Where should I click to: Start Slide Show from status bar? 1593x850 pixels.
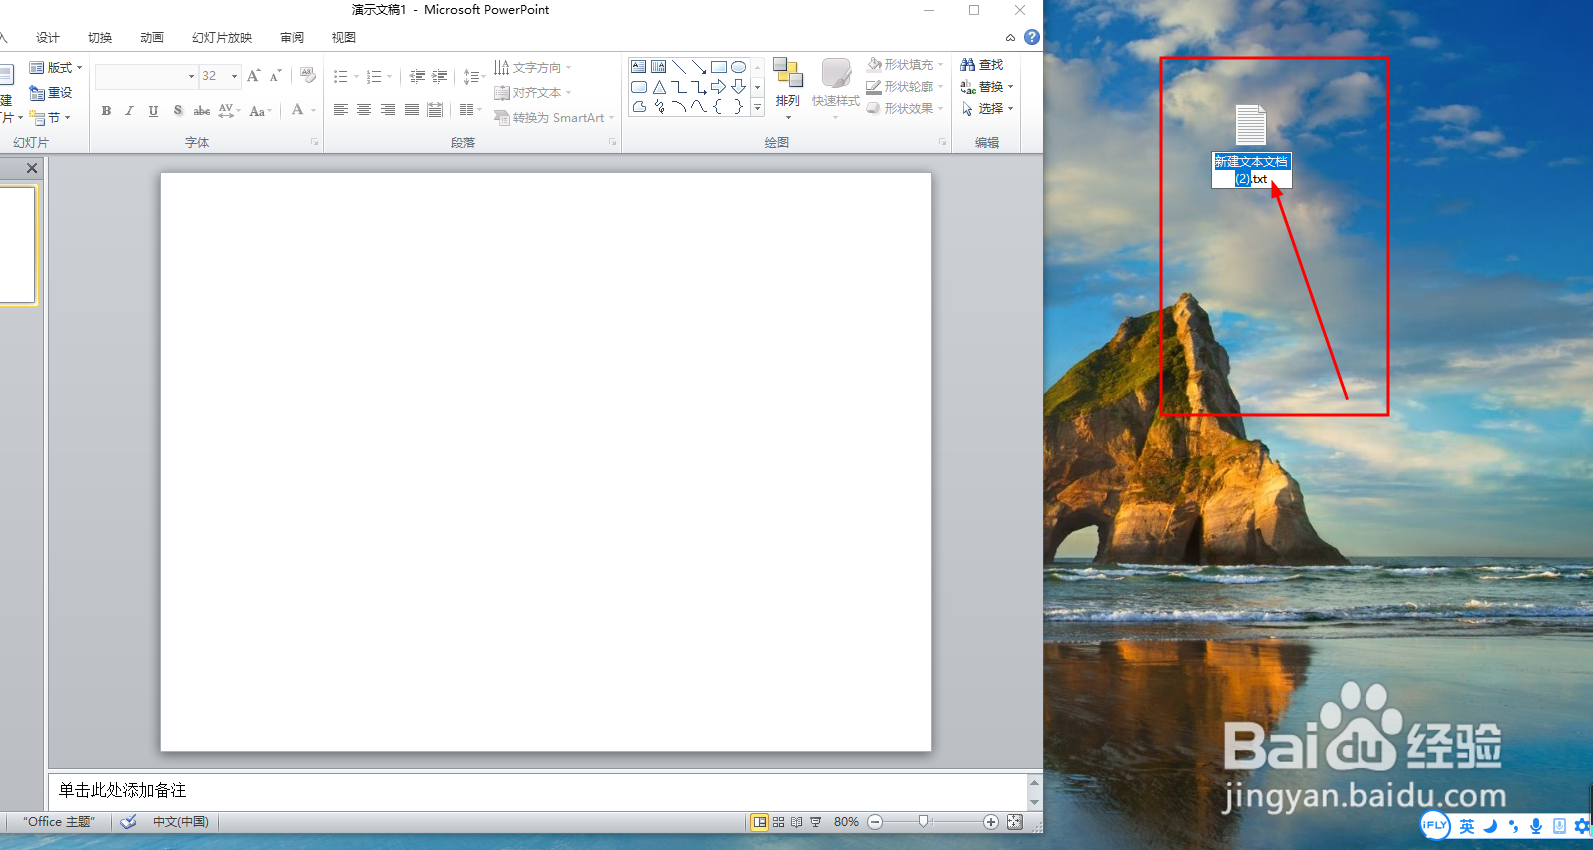[x=815, y=822]
